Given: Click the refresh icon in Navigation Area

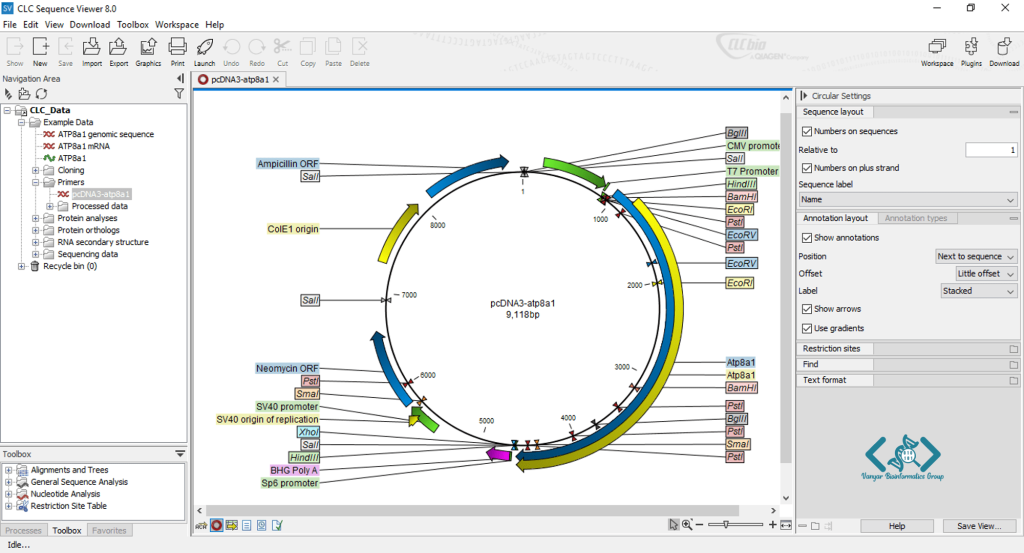Looking at the screenshot, I should tap(42, 94).
